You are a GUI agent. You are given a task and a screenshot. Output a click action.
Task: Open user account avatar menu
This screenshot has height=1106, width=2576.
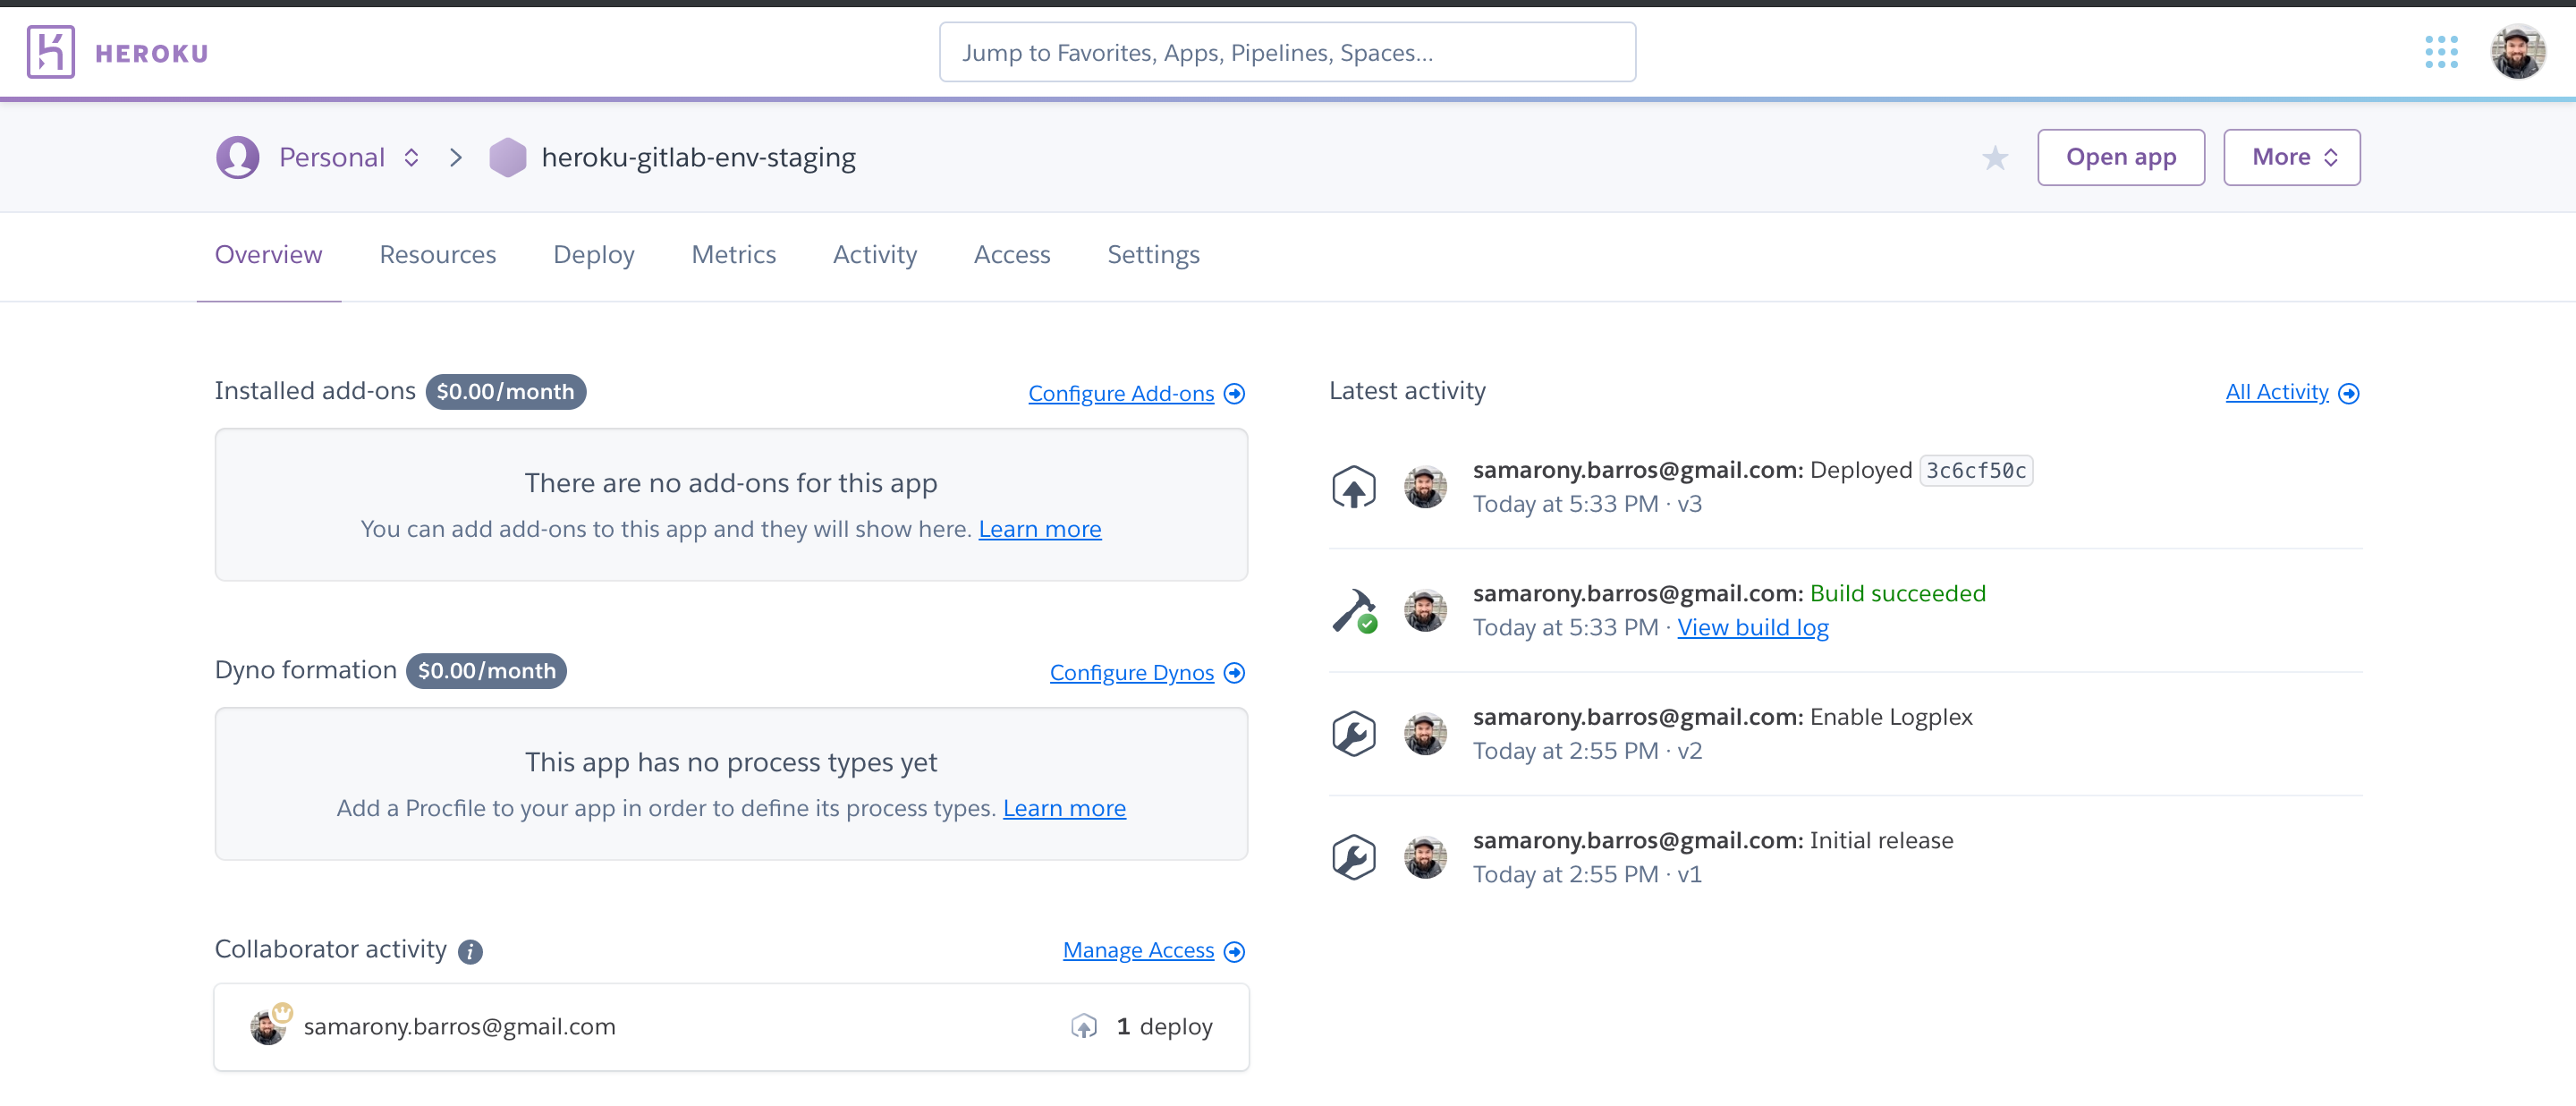pyautogui.click(x=2517, y=52)
